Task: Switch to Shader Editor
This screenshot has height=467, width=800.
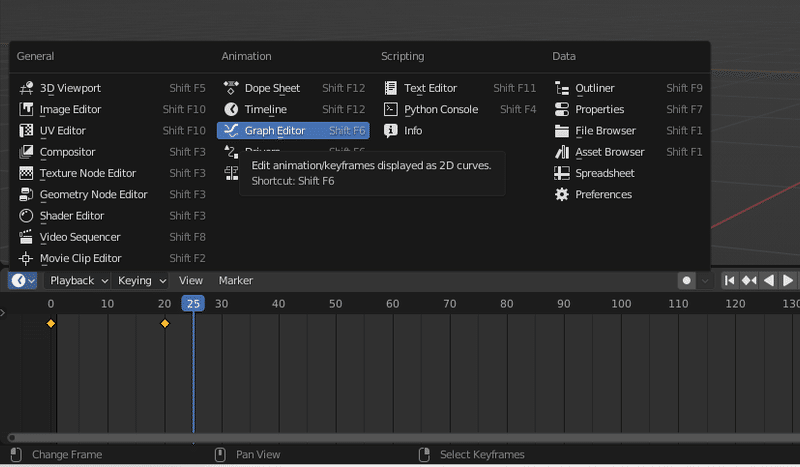Action: 112,216
